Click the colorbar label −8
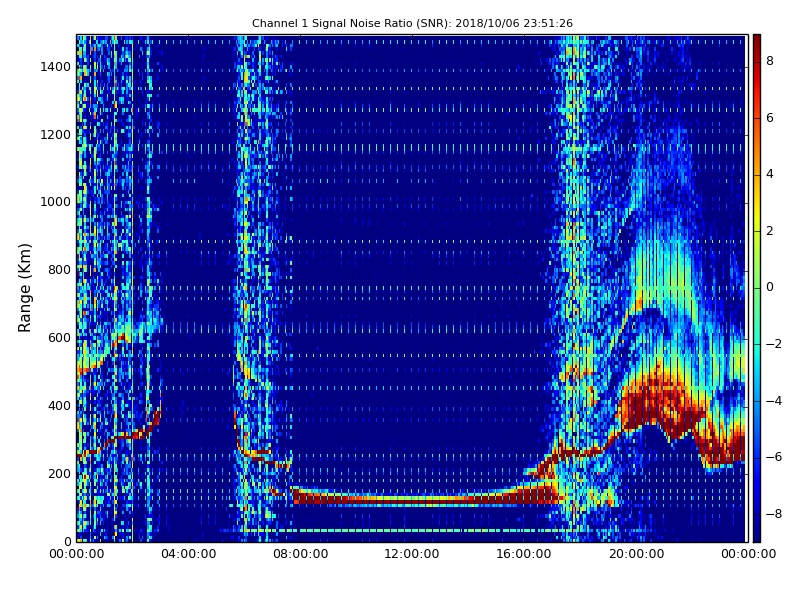Viewport: 800px width, 600px height. (773, 514)
